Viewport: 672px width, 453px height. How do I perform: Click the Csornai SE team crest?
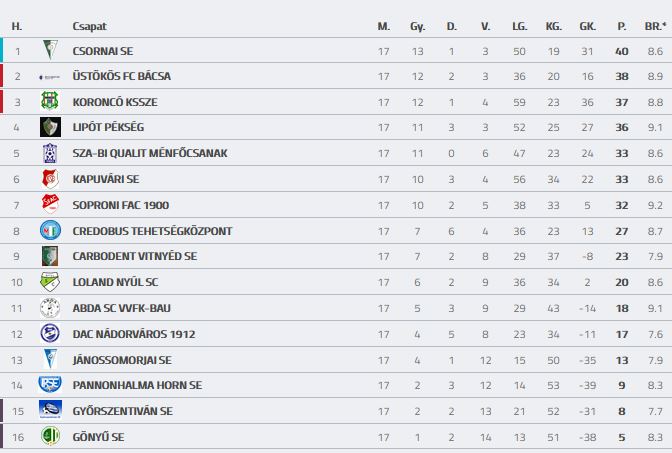pos(49,50)
